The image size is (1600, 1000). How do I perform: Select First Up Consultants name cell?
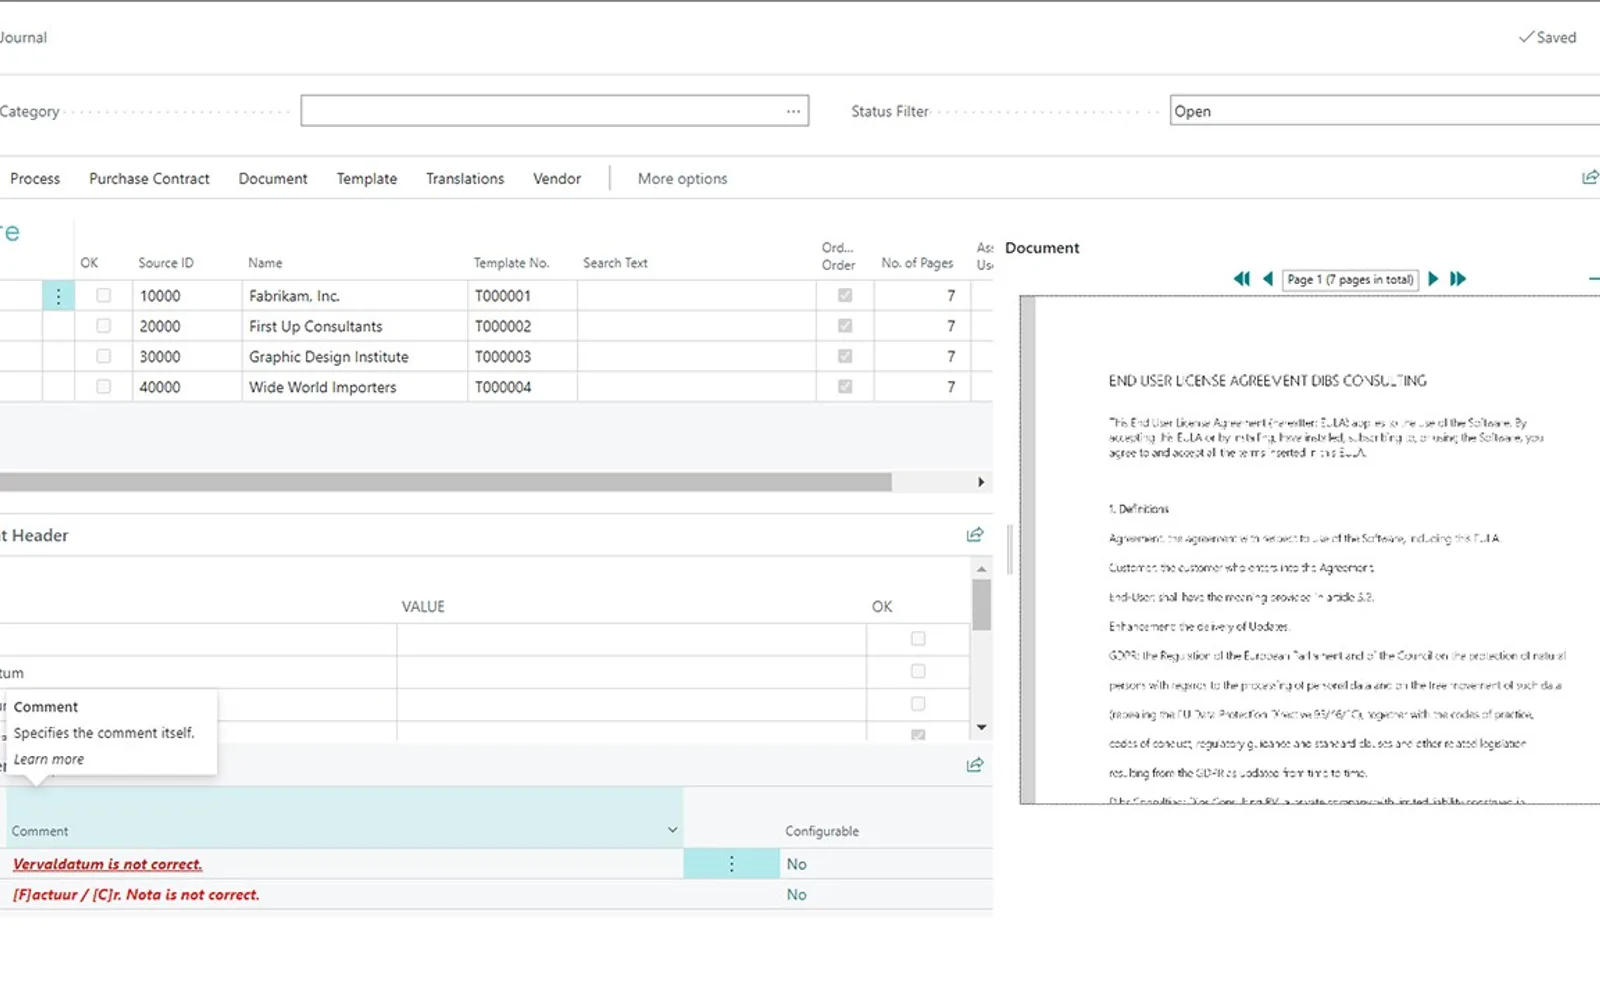tap(355, 326)
